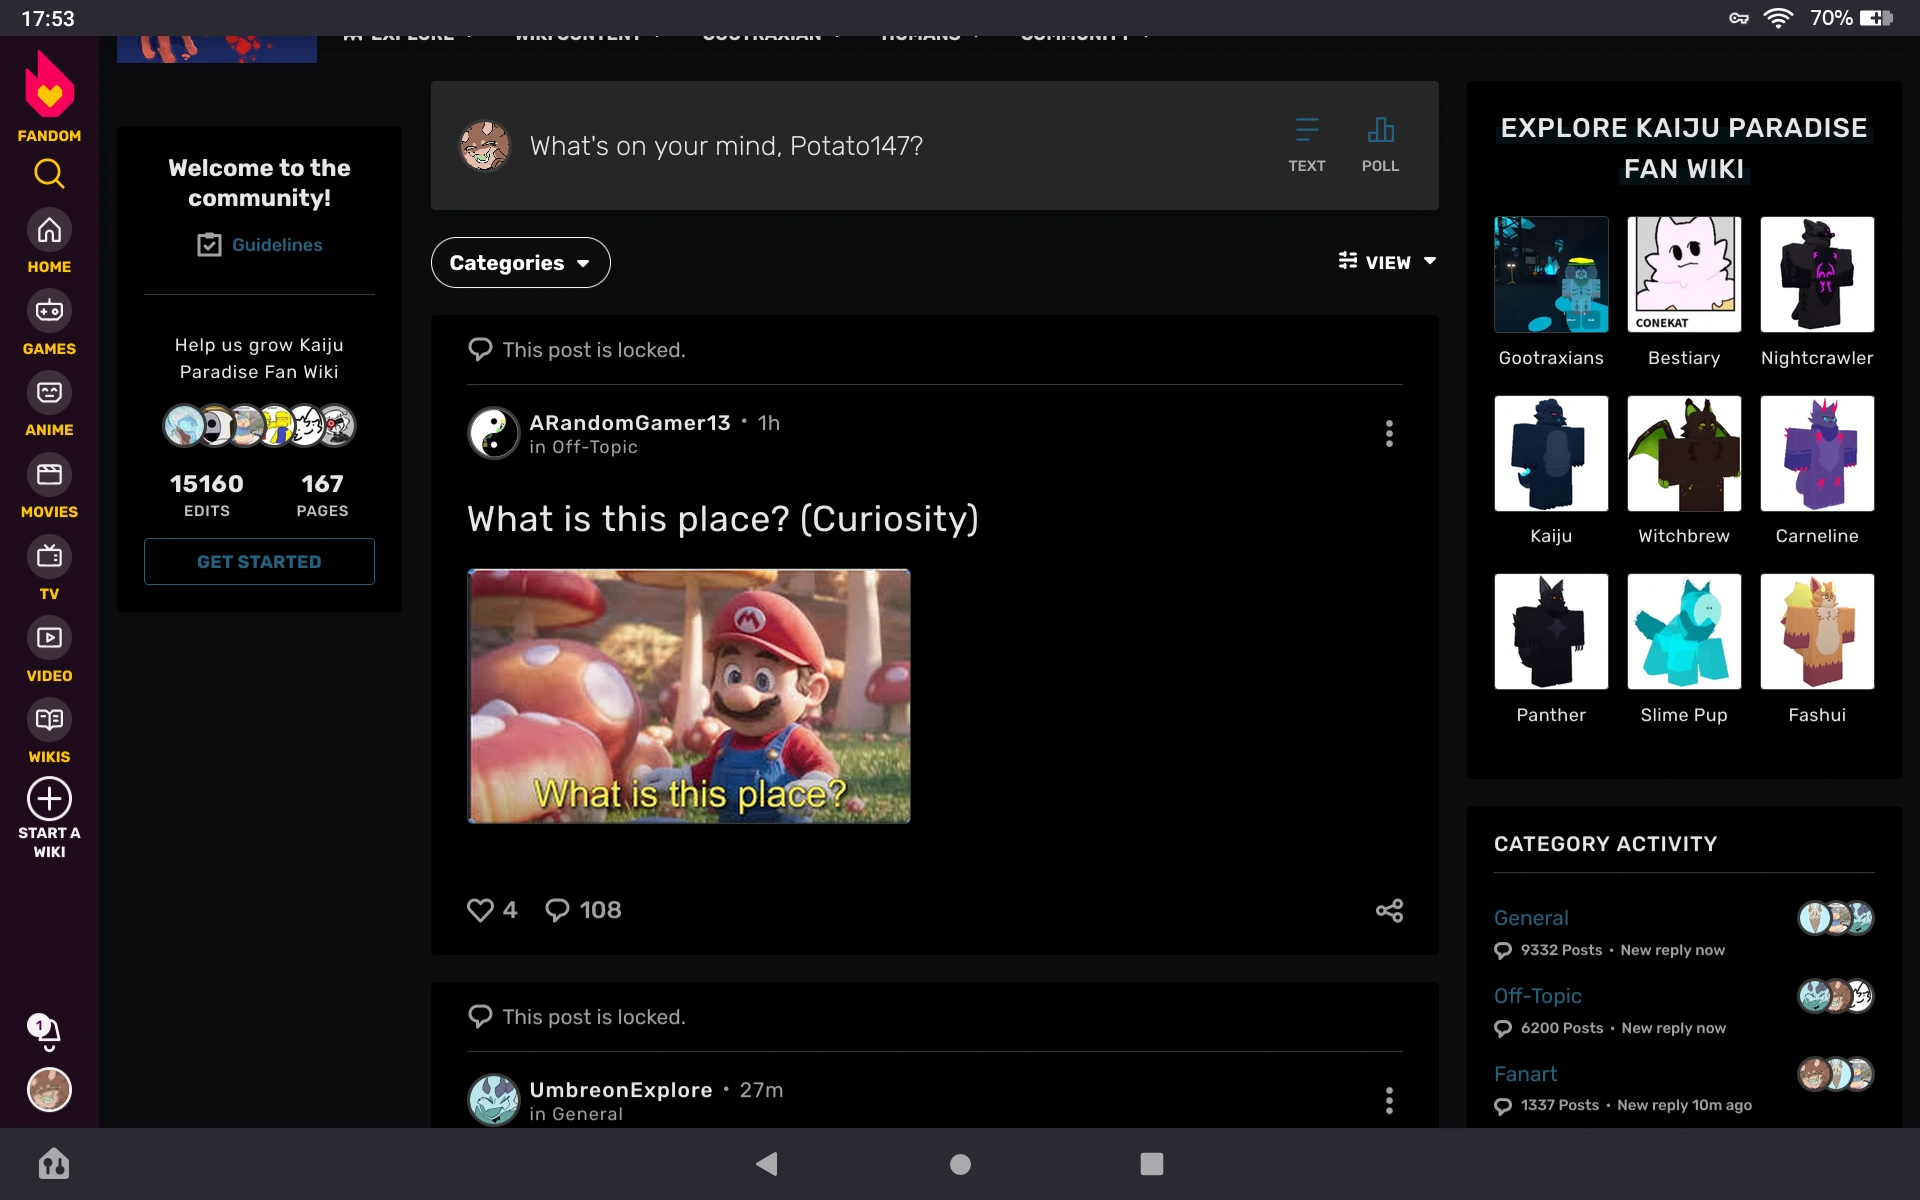Open the Guidelines link
The width and height of the screenshot is (1920, 1200).
[276, 245]
